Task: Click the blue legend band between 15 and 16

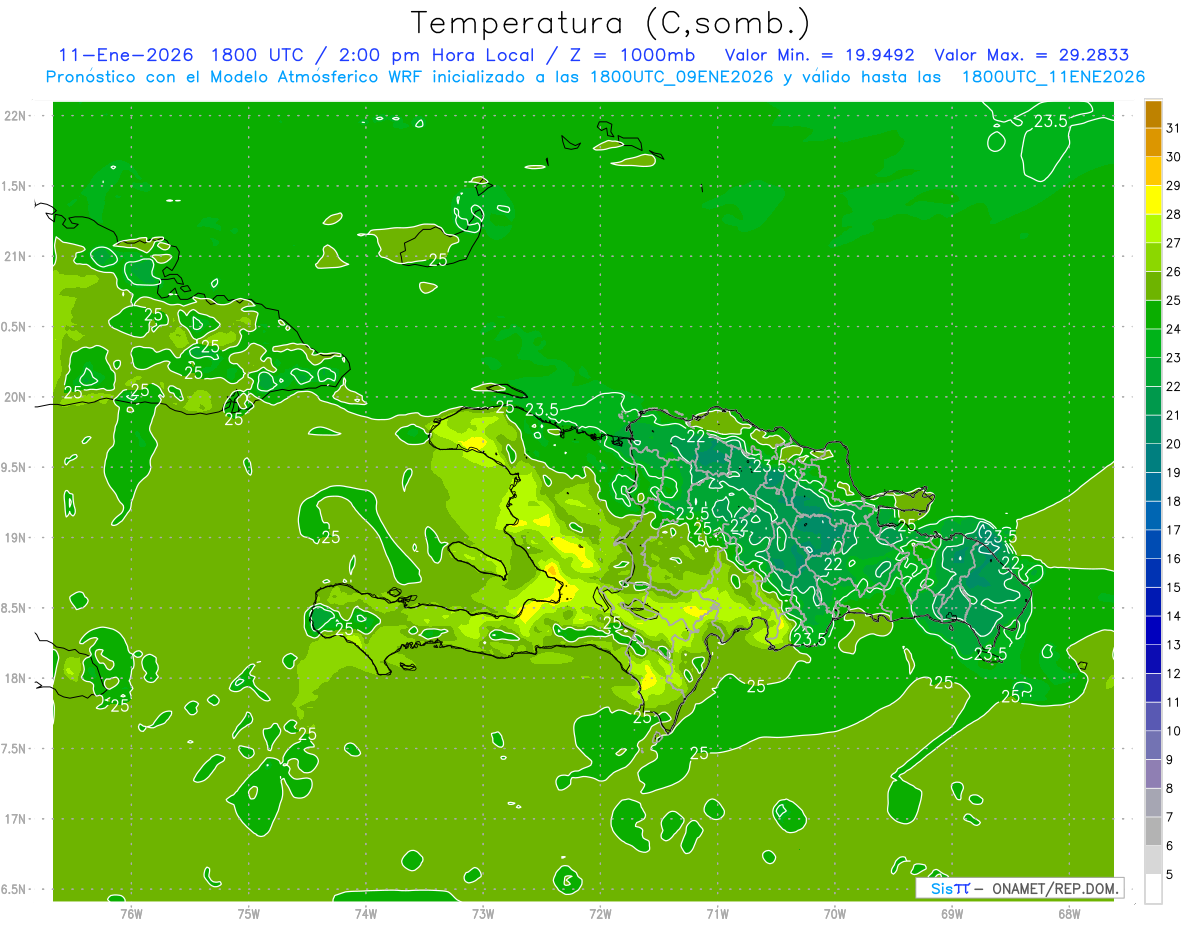Action: (x=1153, y=574)
